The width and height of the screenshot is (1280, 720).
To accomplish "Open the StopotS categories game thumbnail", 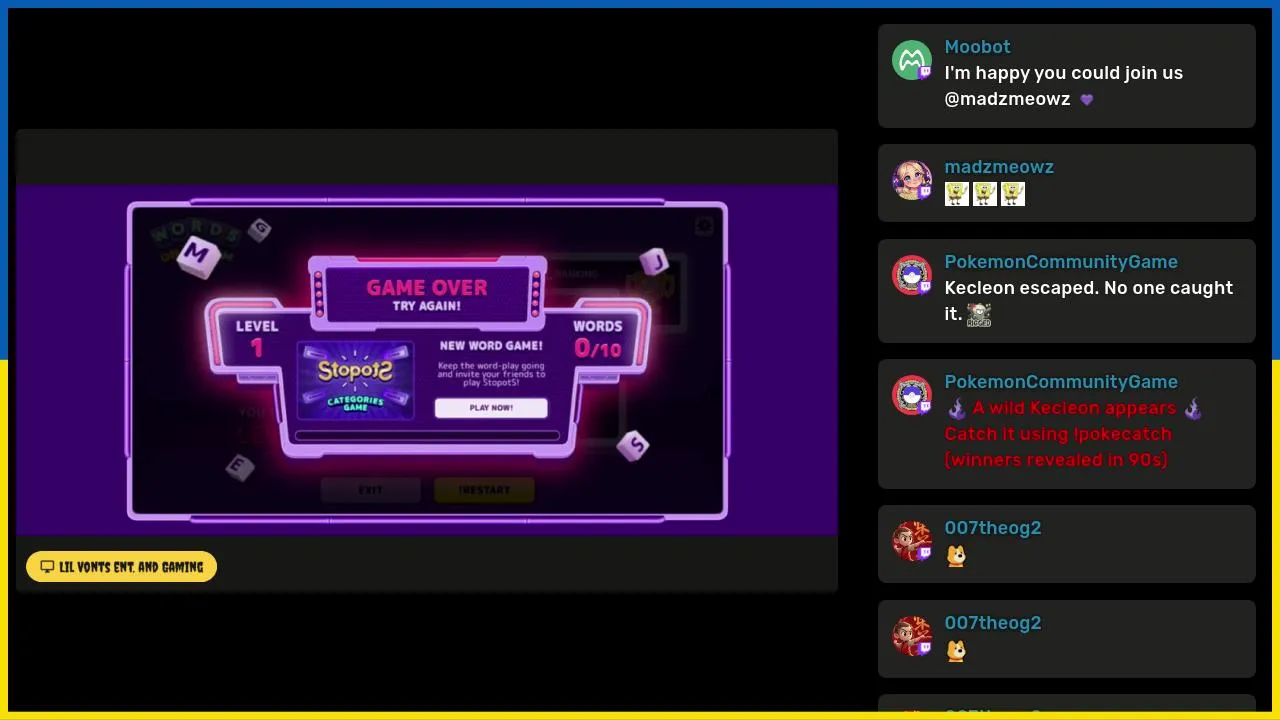I will 356,380.
